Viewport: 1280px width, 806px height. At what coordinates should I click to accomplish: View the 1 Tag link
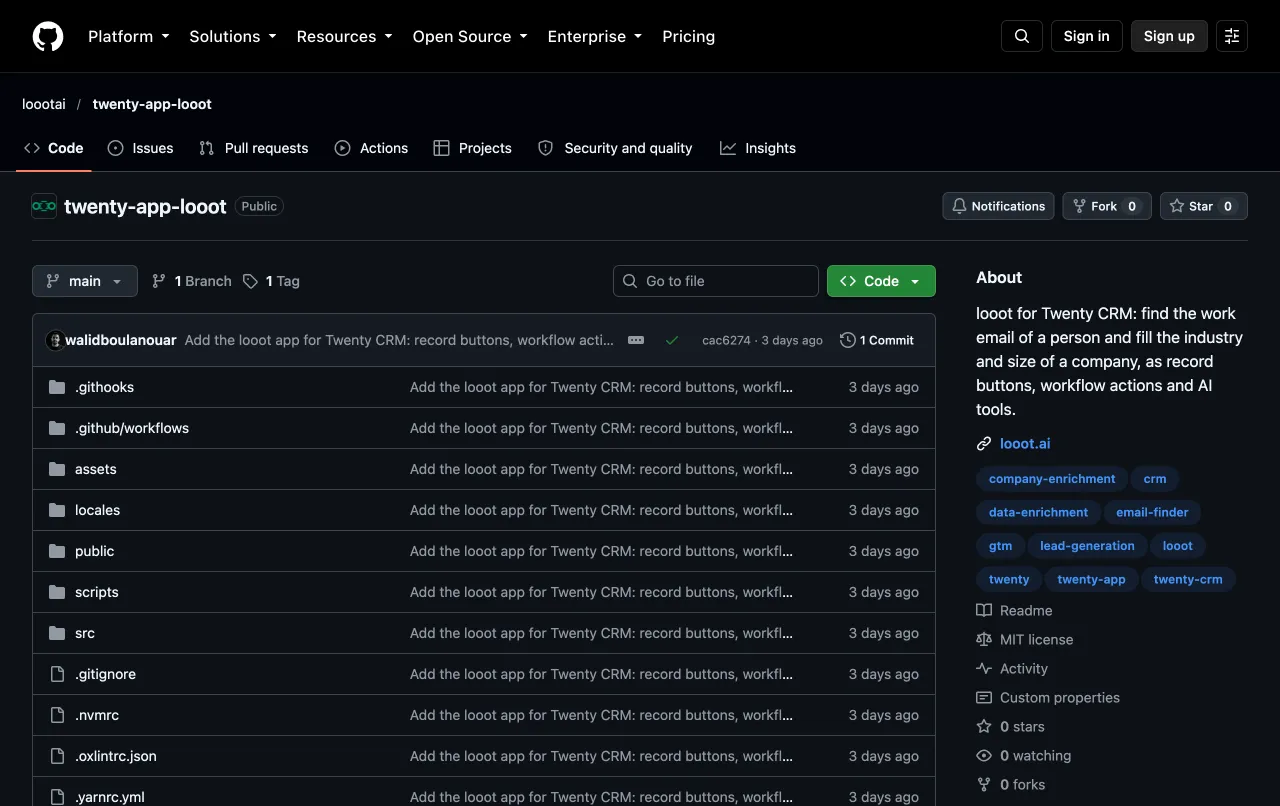pyautogui.click(x=271, y=281)
